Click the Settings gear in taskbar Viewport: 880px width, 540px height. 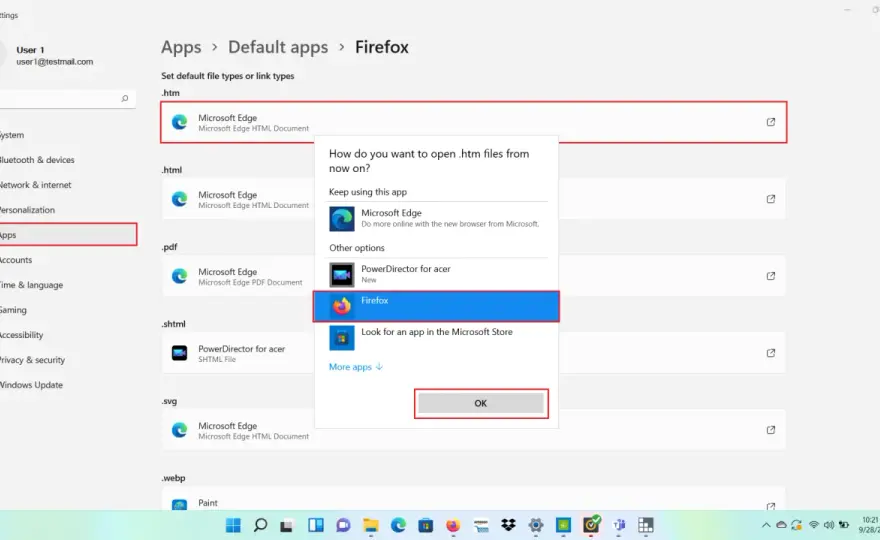click(536, 525)
